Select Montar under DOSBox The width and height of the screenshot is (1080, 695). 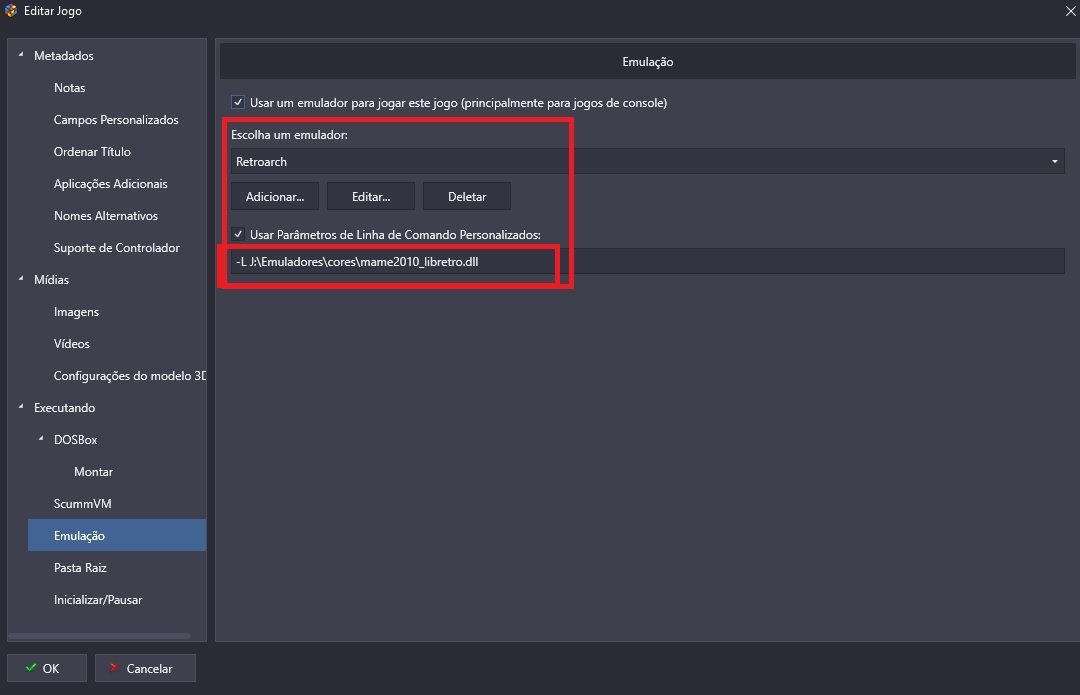click(x=94, y=472)
